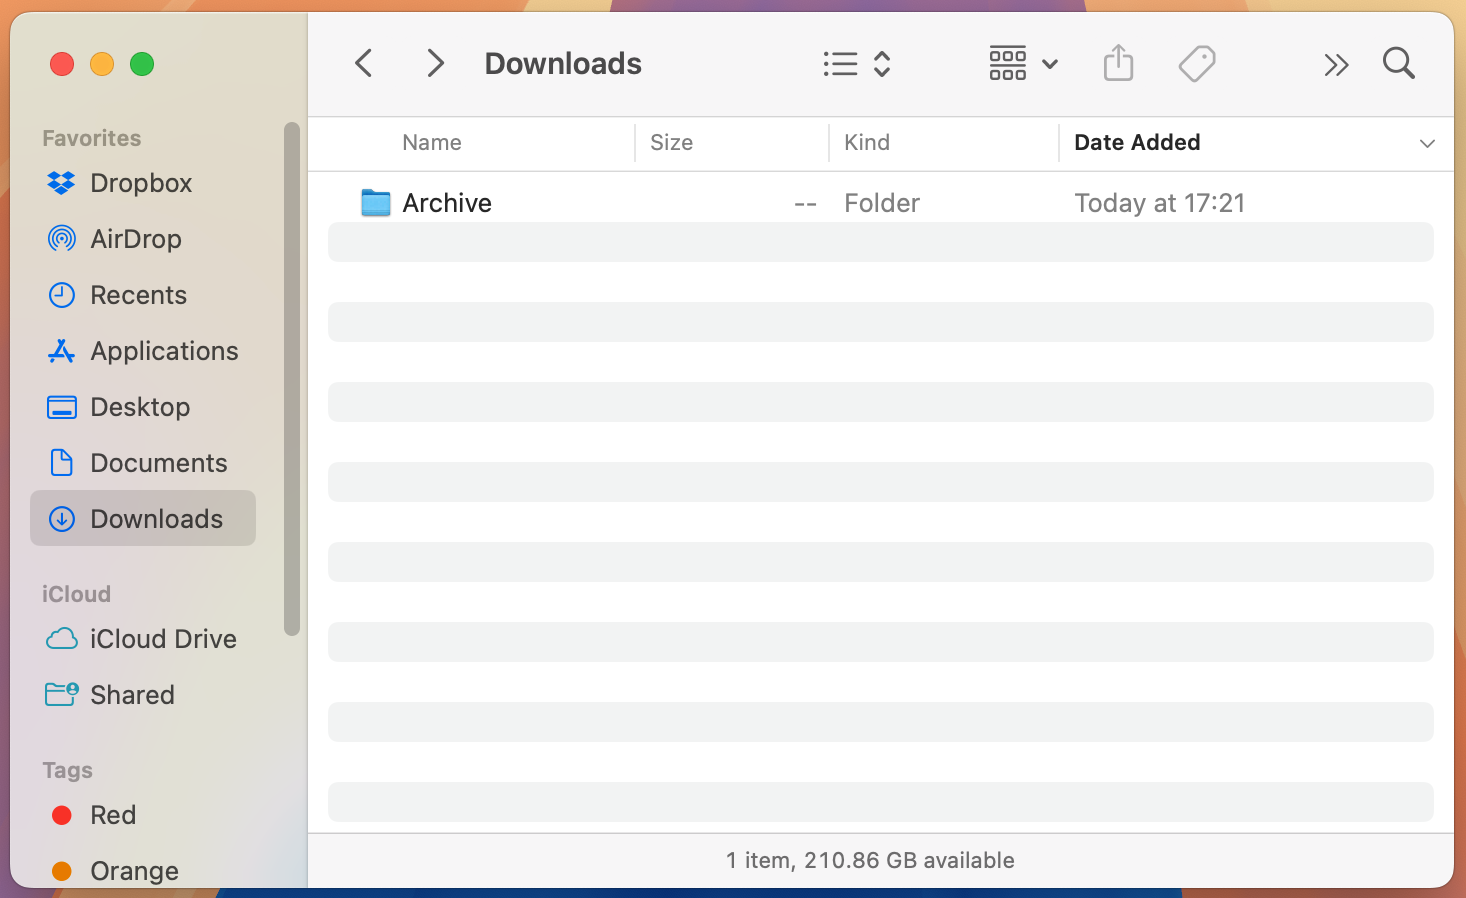
Task: Go to Recents in sidebar
Action: (138, 295)
